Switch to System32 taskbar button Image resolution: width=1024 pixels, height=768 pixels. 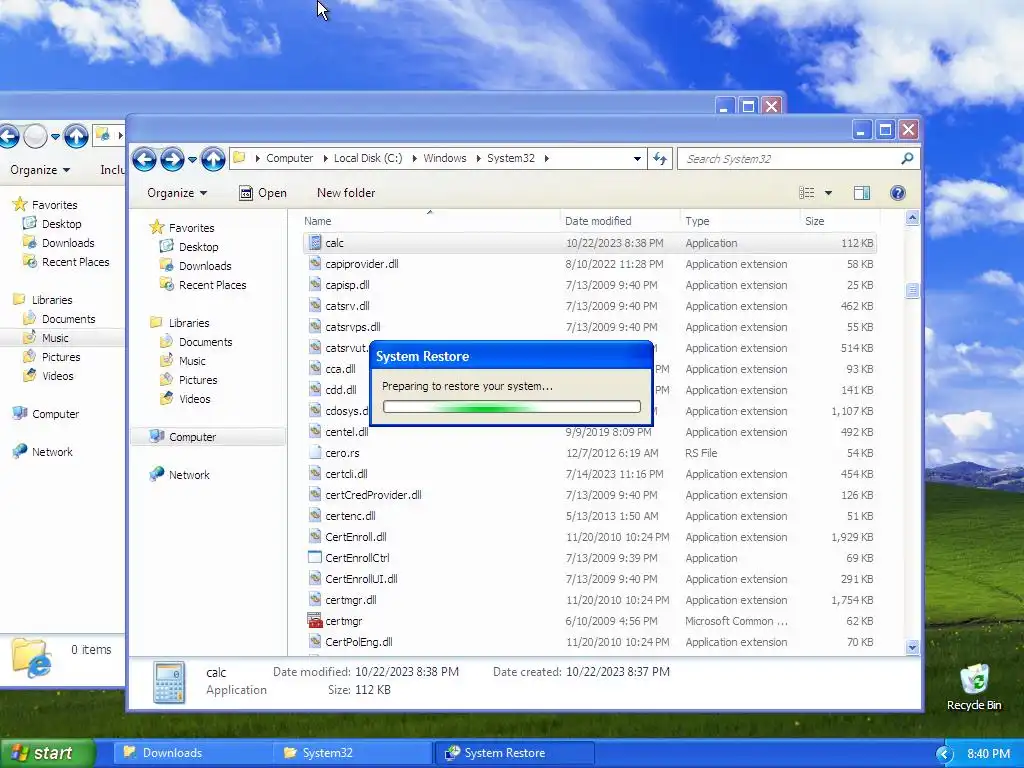tap(353, 753)
